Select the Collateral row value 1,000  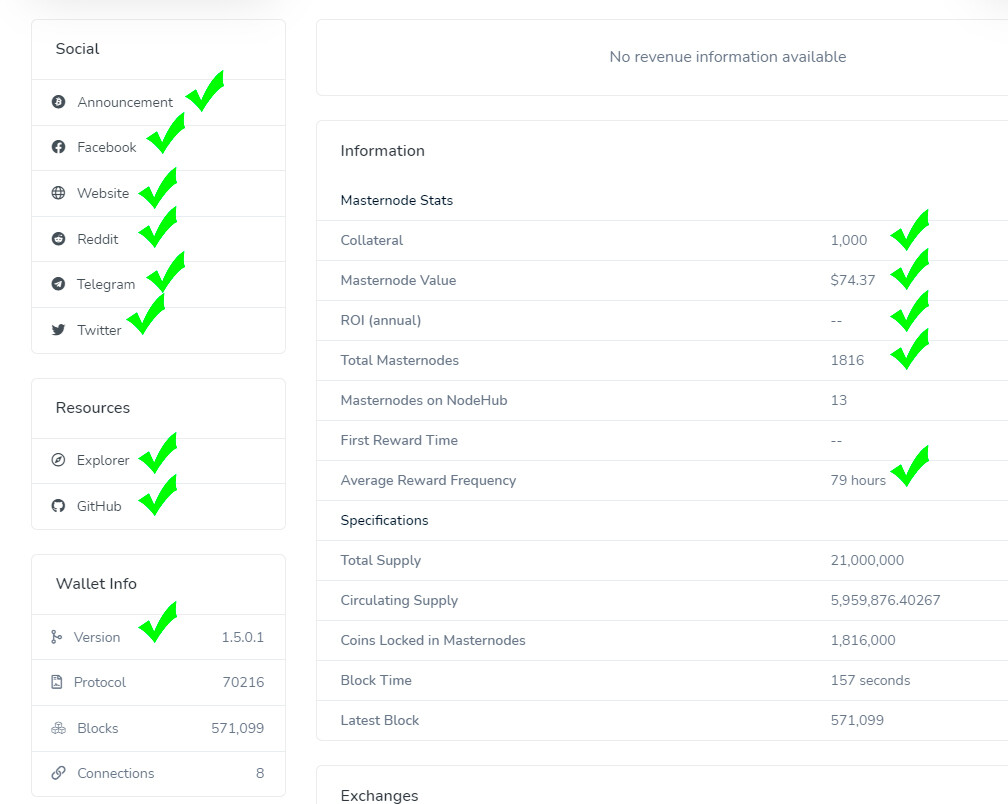coord(849,240)
